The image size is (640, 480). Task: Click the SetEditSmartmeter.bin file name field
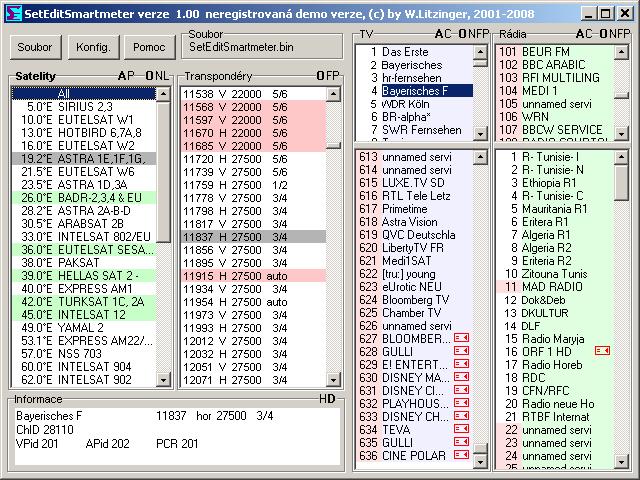(262, 47)
